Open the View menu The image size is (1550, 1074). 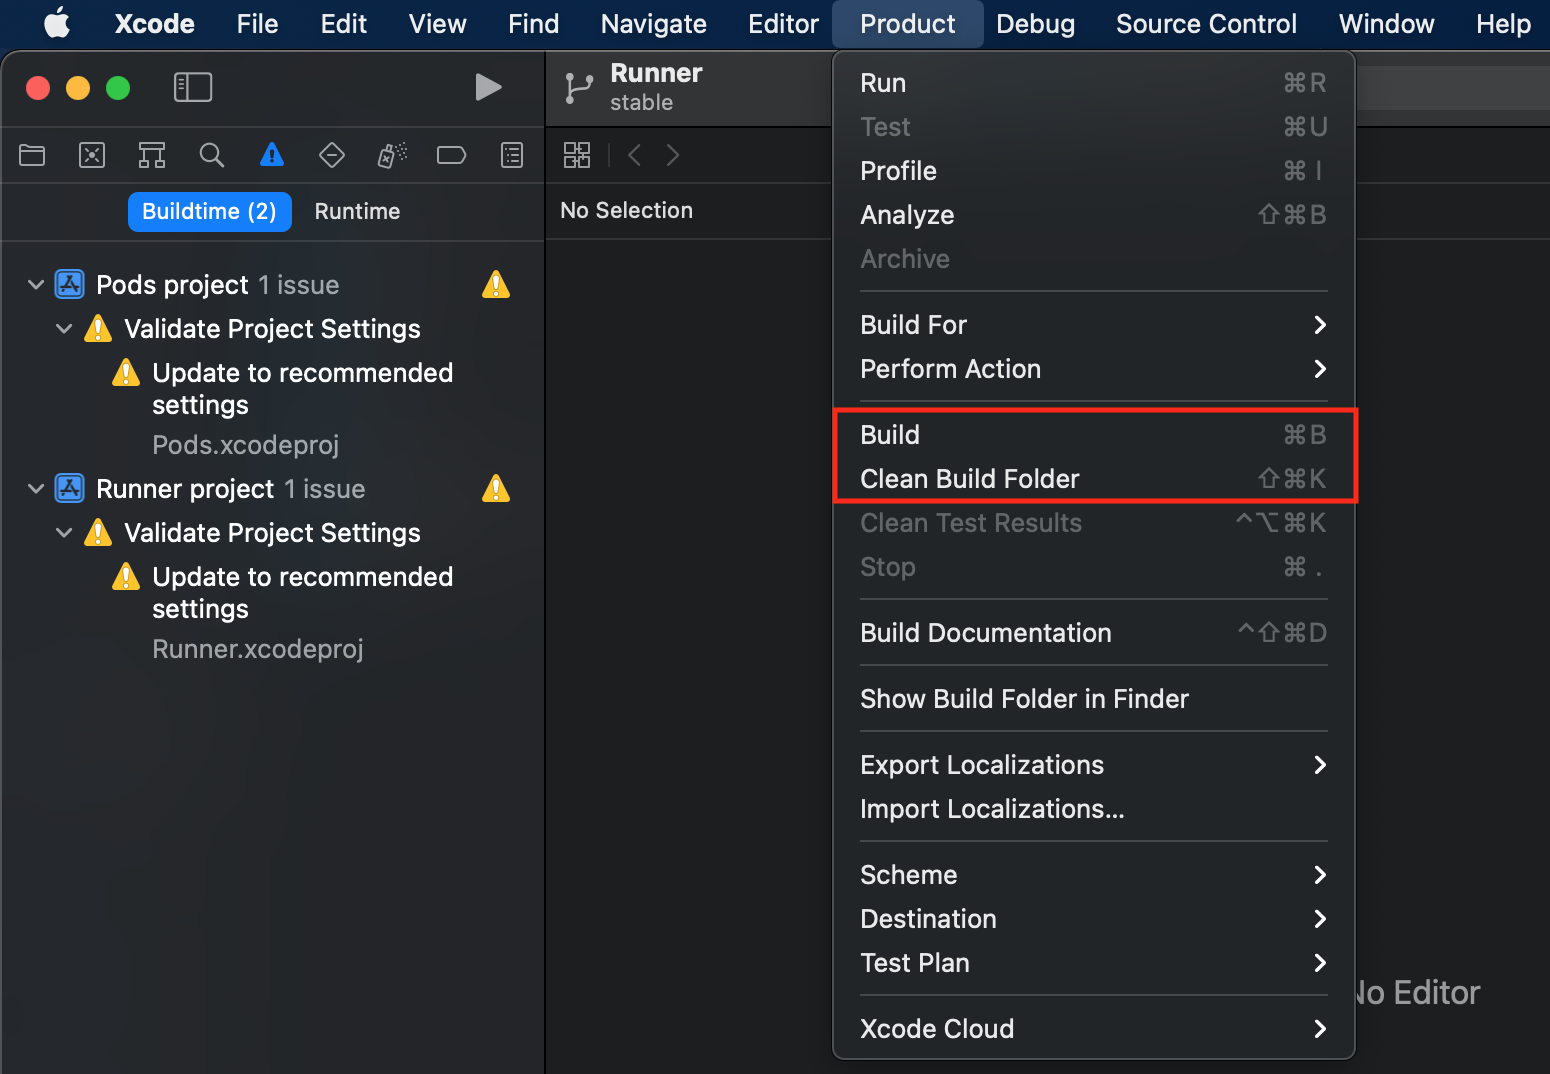(437, 23)
